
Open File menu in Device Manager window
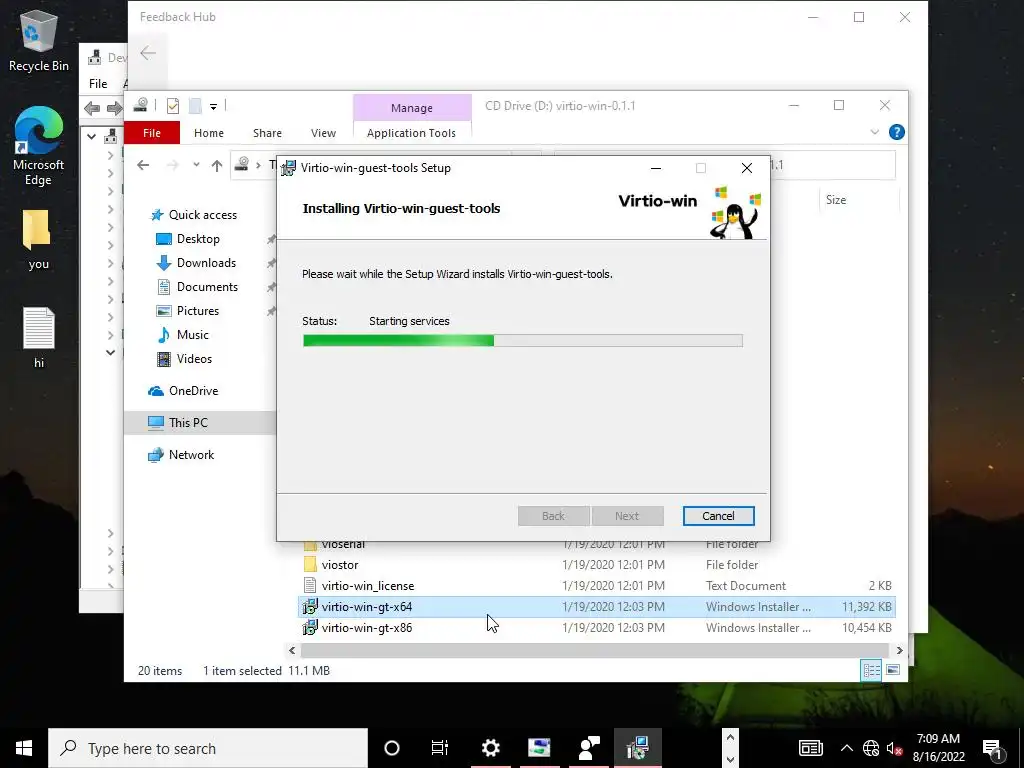point(98,84)
